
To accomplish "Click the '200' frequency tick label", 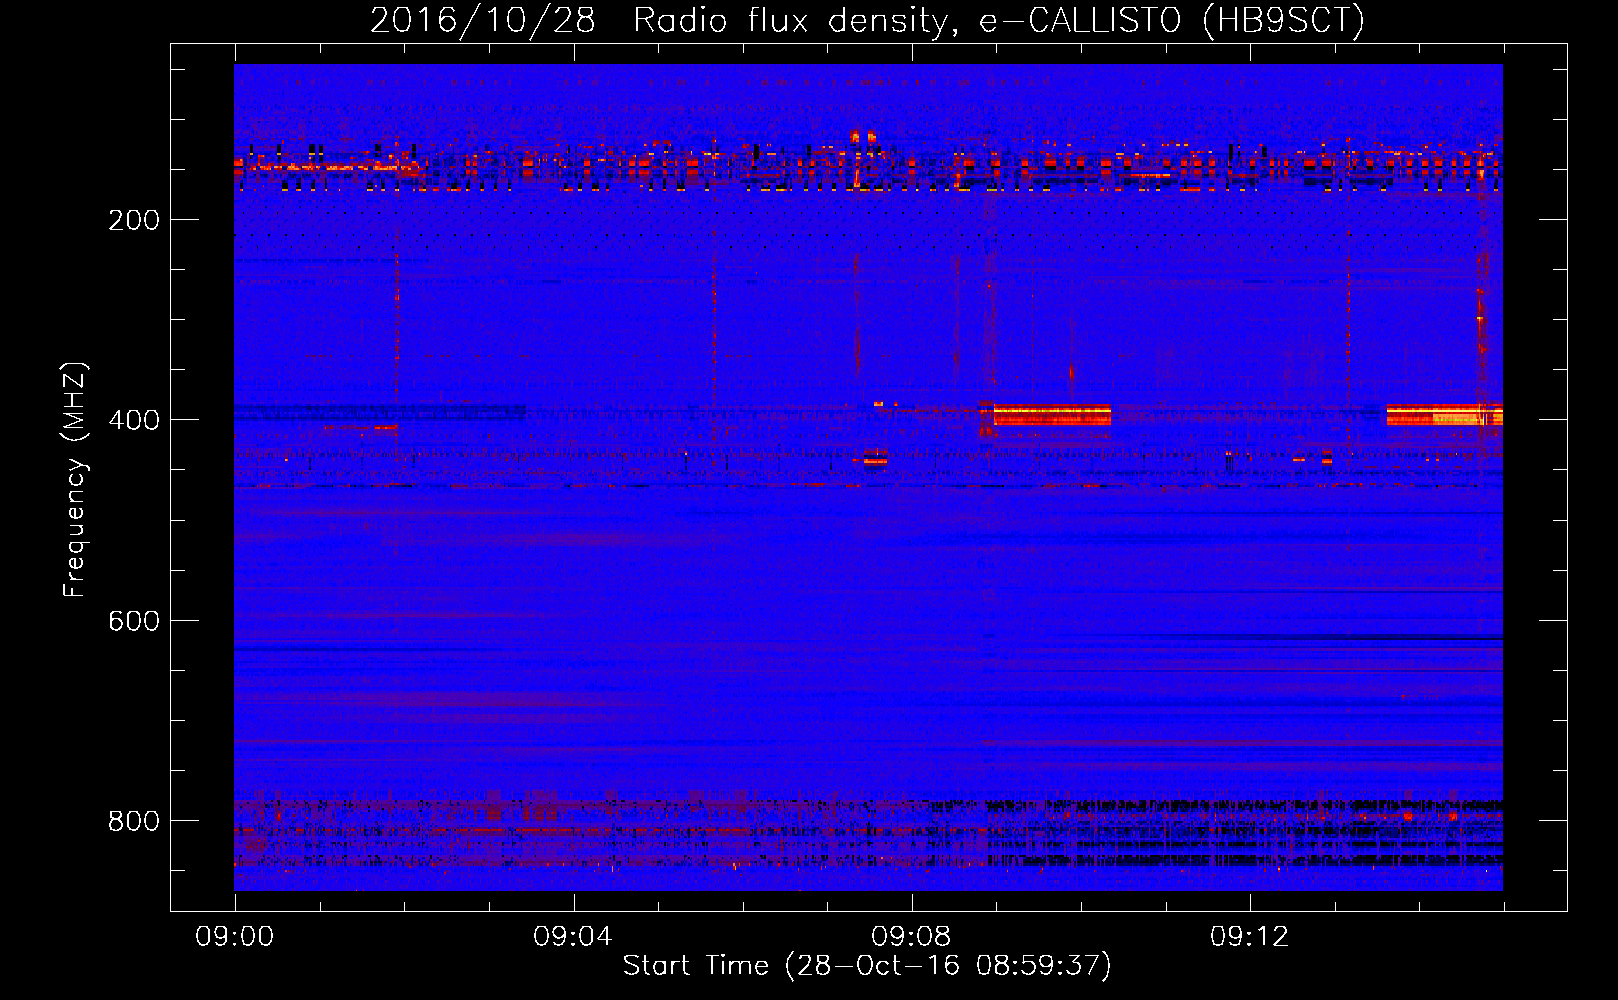I will 134,220.
